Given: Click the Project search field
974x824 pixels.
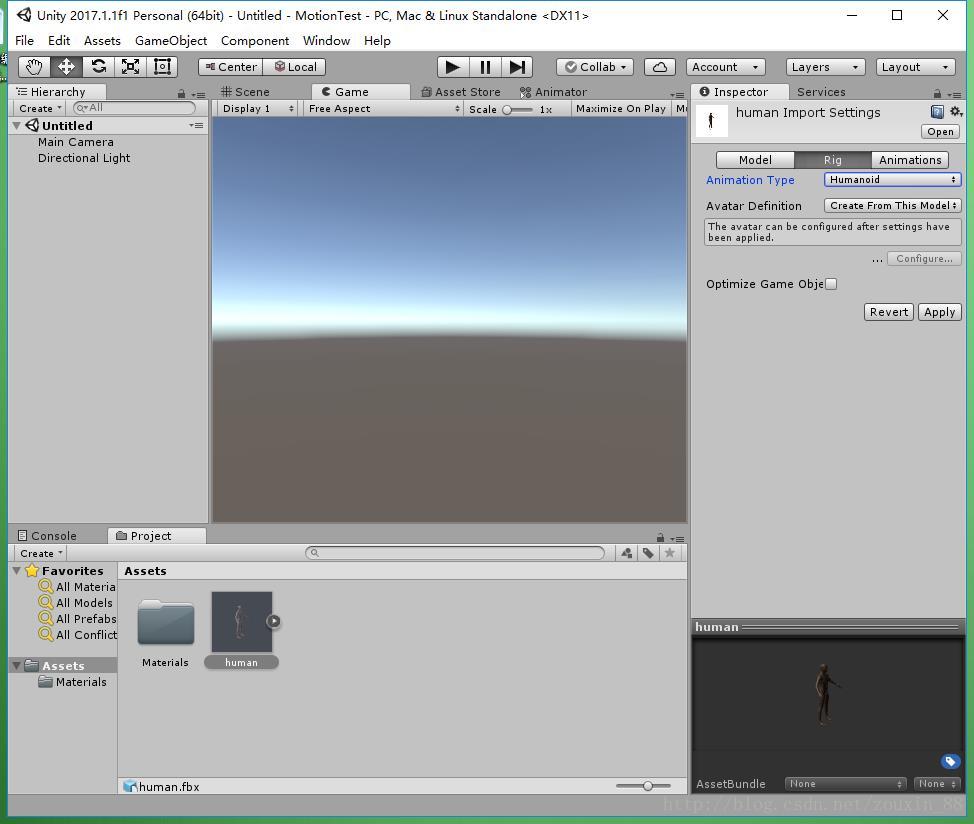Looking at the screenshot, I should [455, 553].
